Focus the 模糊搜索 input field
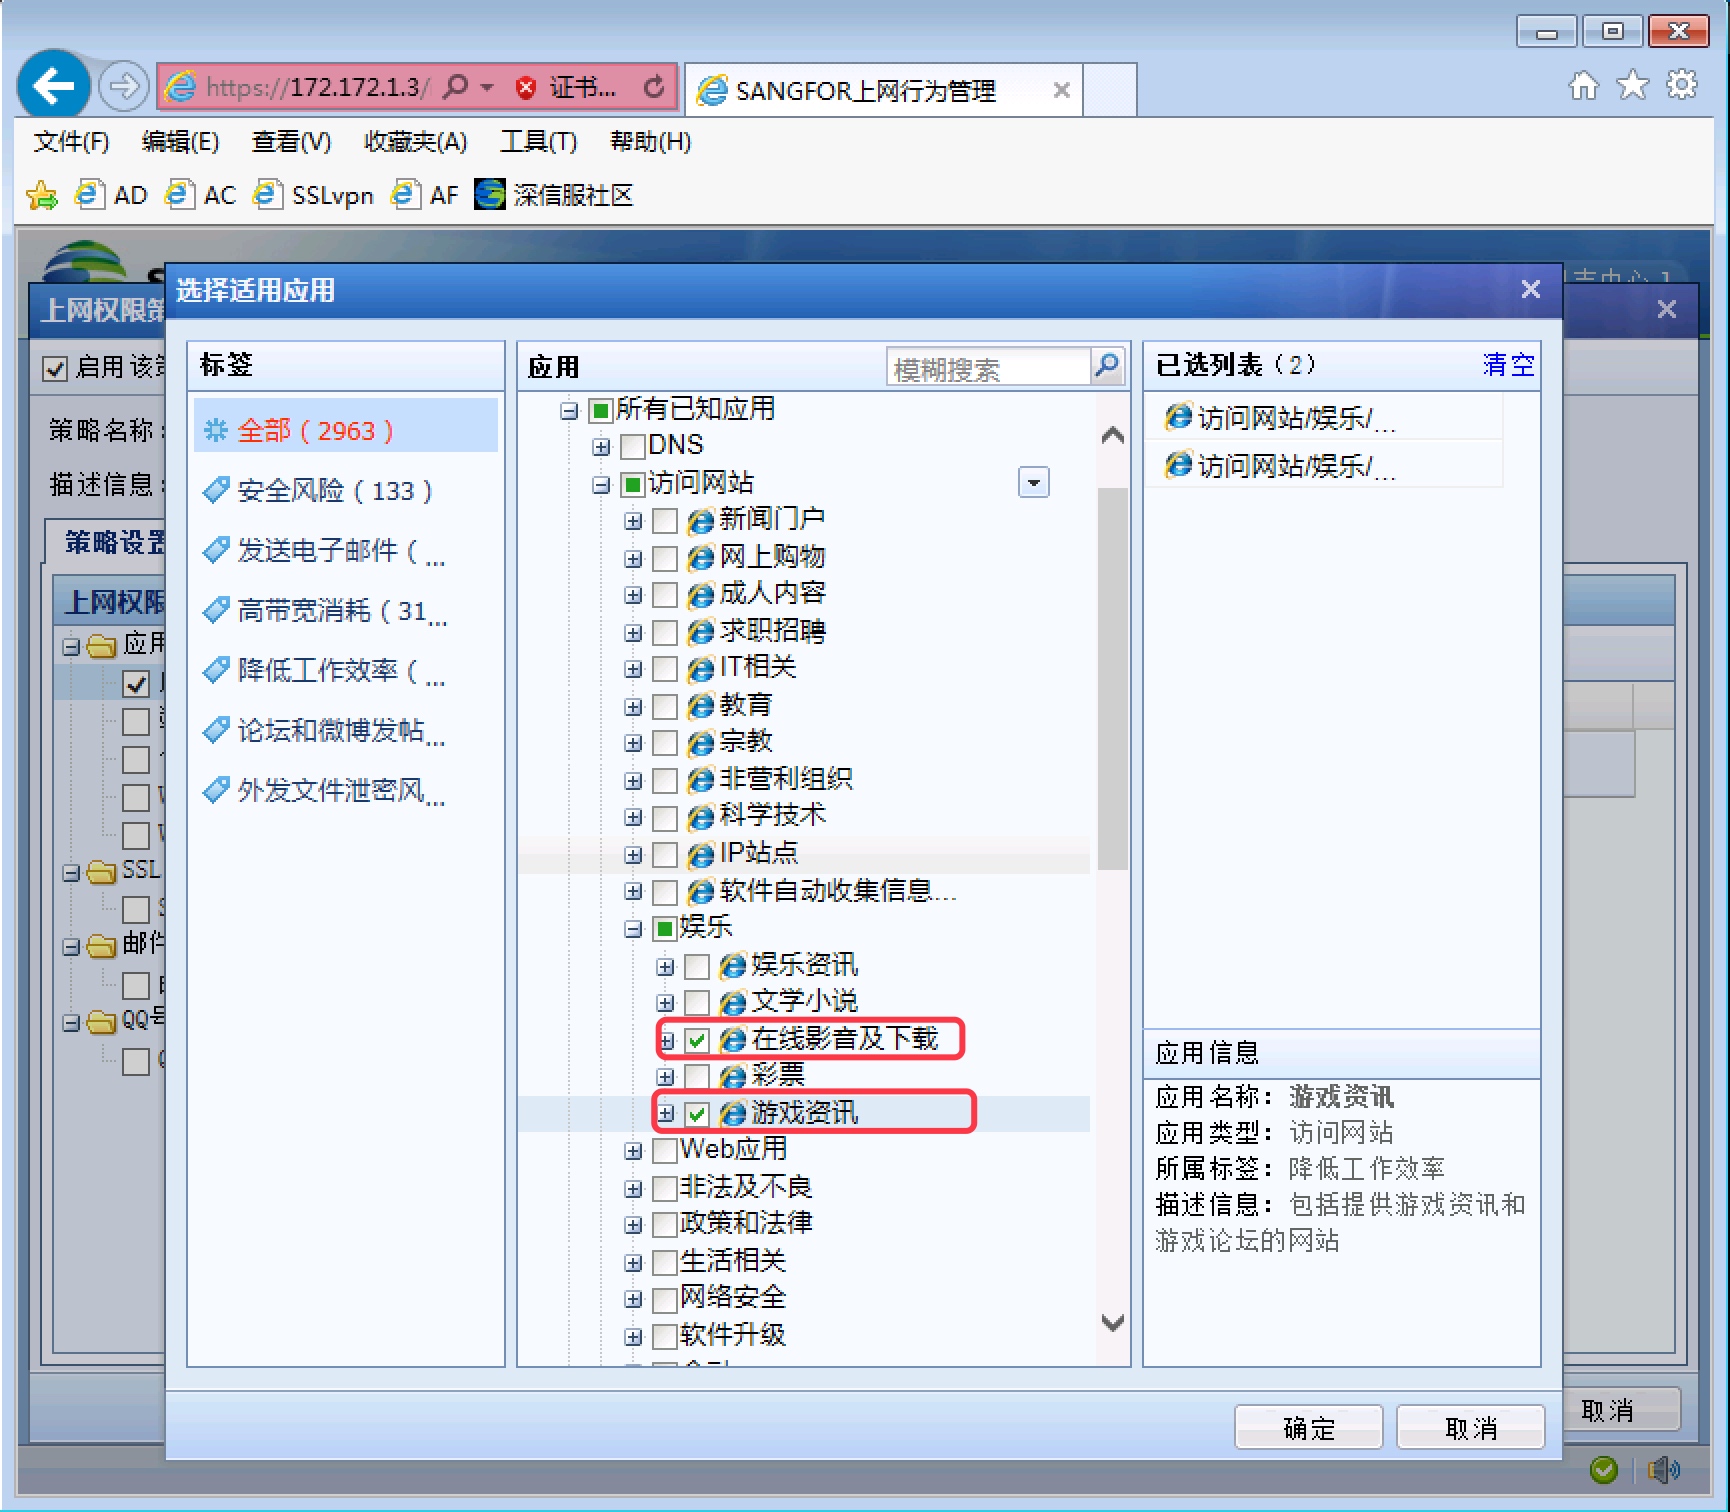This screenshot has height=1512, width=1730. 988,367
